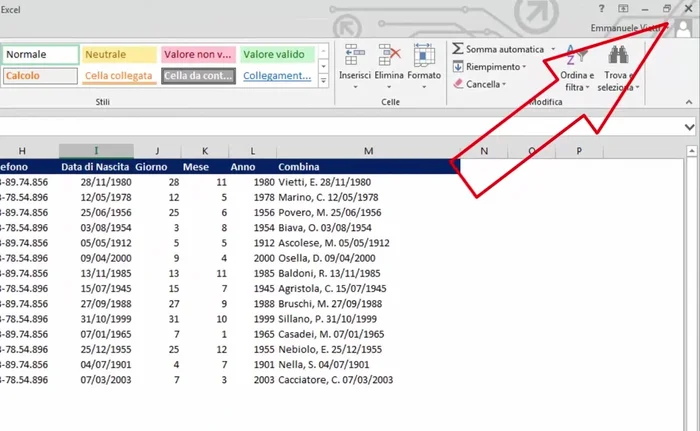Open the Inserisci dropdown arrow
The image size is (700, 431).
coord(355,87)
